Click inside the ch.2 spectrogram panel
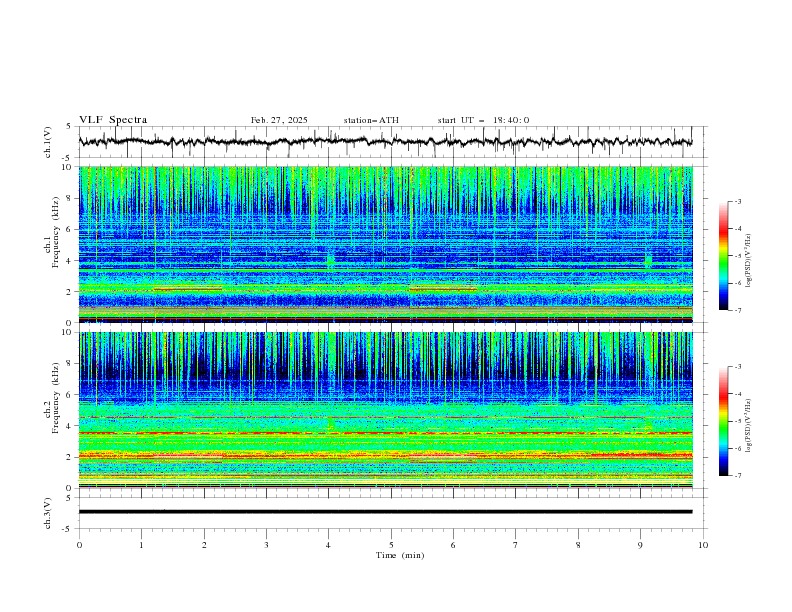This screenshot has width=792, height=612. coord(385,410)
